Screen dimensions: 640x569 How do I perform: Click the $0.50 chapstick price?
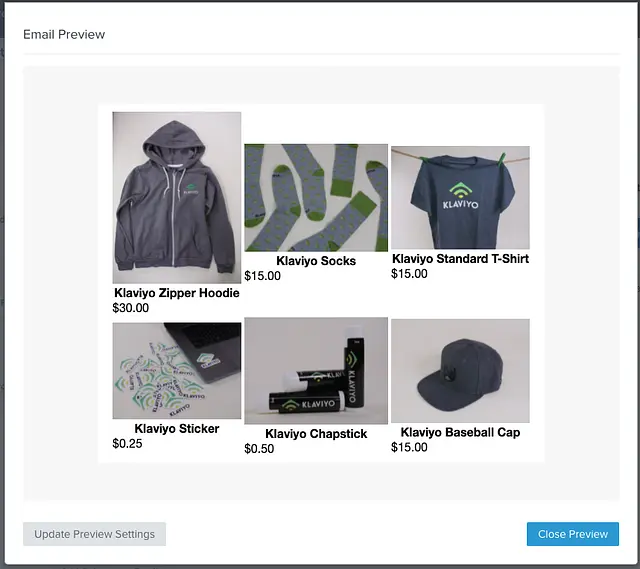pyautogui.click(x=259, y=449)
